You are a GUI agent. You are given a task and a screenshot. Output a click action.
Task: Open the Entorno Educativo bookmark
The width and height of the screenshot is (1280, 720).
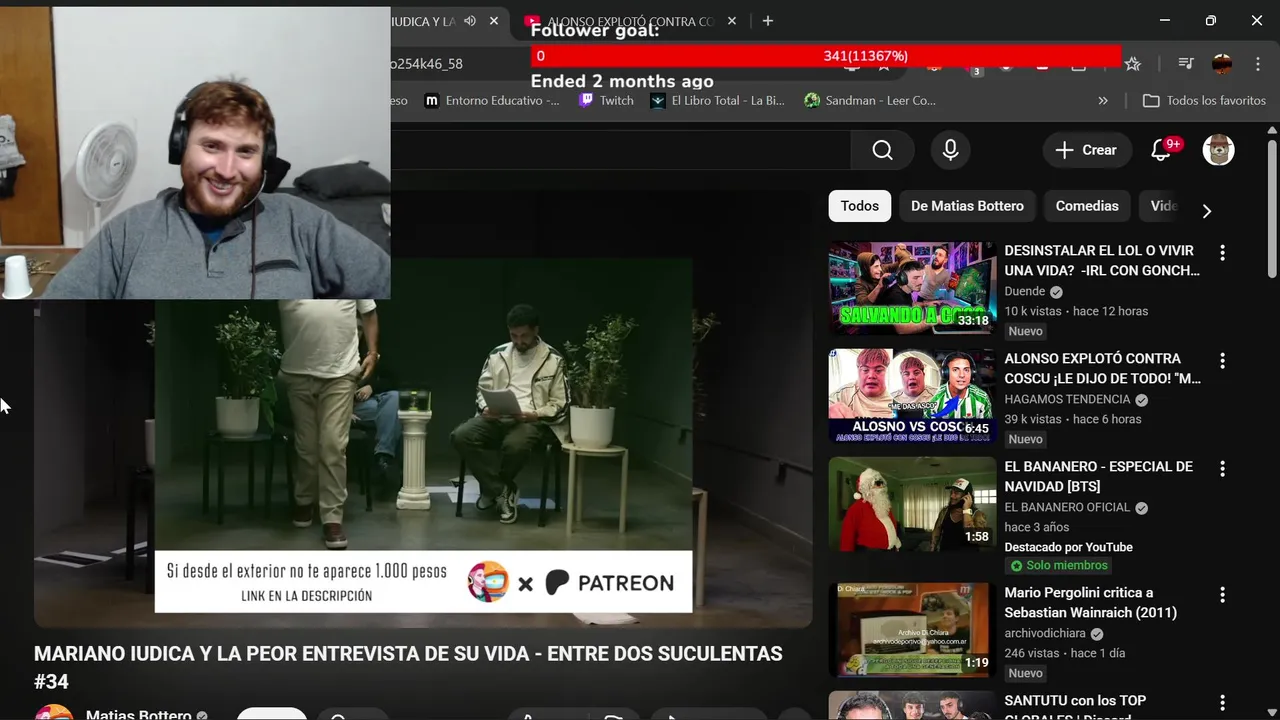pos(492,100)
